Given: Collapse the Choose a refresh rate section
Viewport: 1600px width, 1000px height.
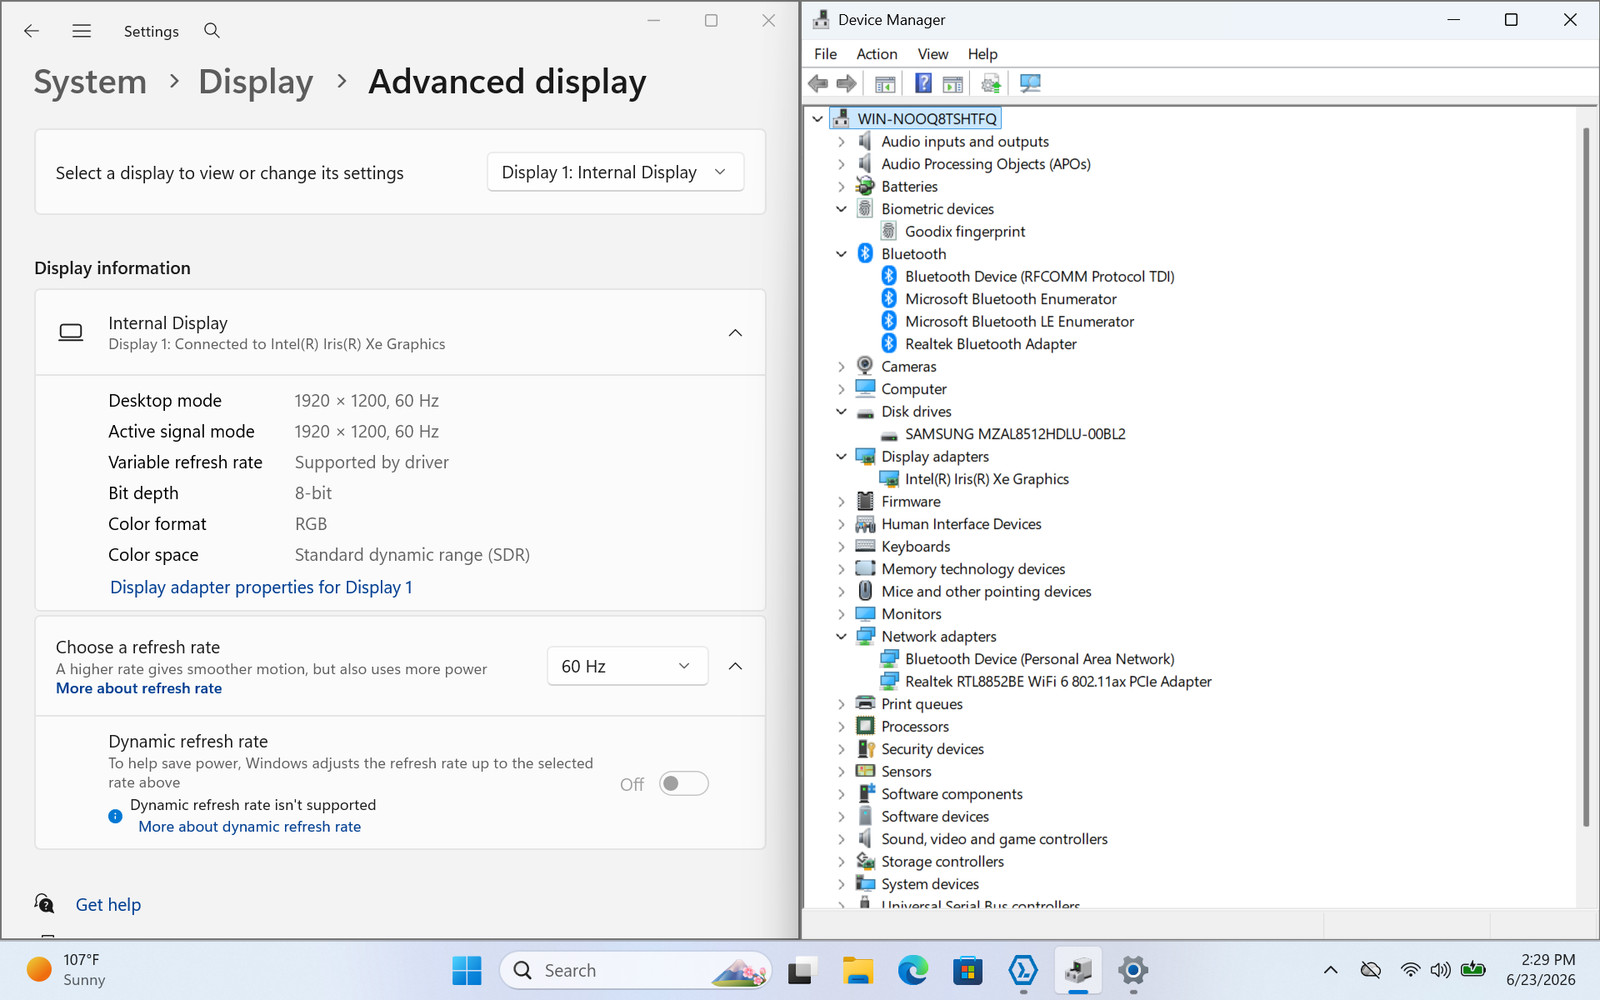Looking at the screenshot, I should coord(735,666).
